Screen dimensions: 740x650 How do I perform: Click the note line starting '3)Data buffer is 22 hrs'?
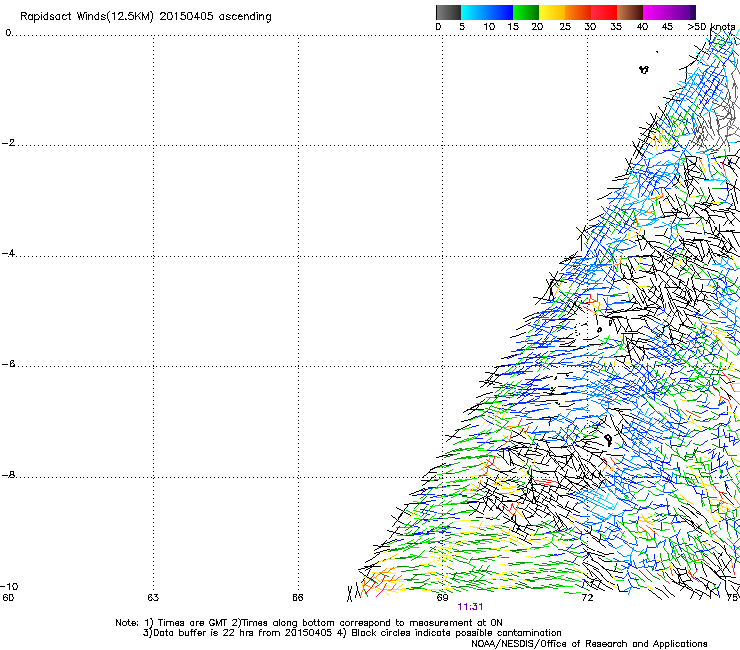[x=352, y=633]
